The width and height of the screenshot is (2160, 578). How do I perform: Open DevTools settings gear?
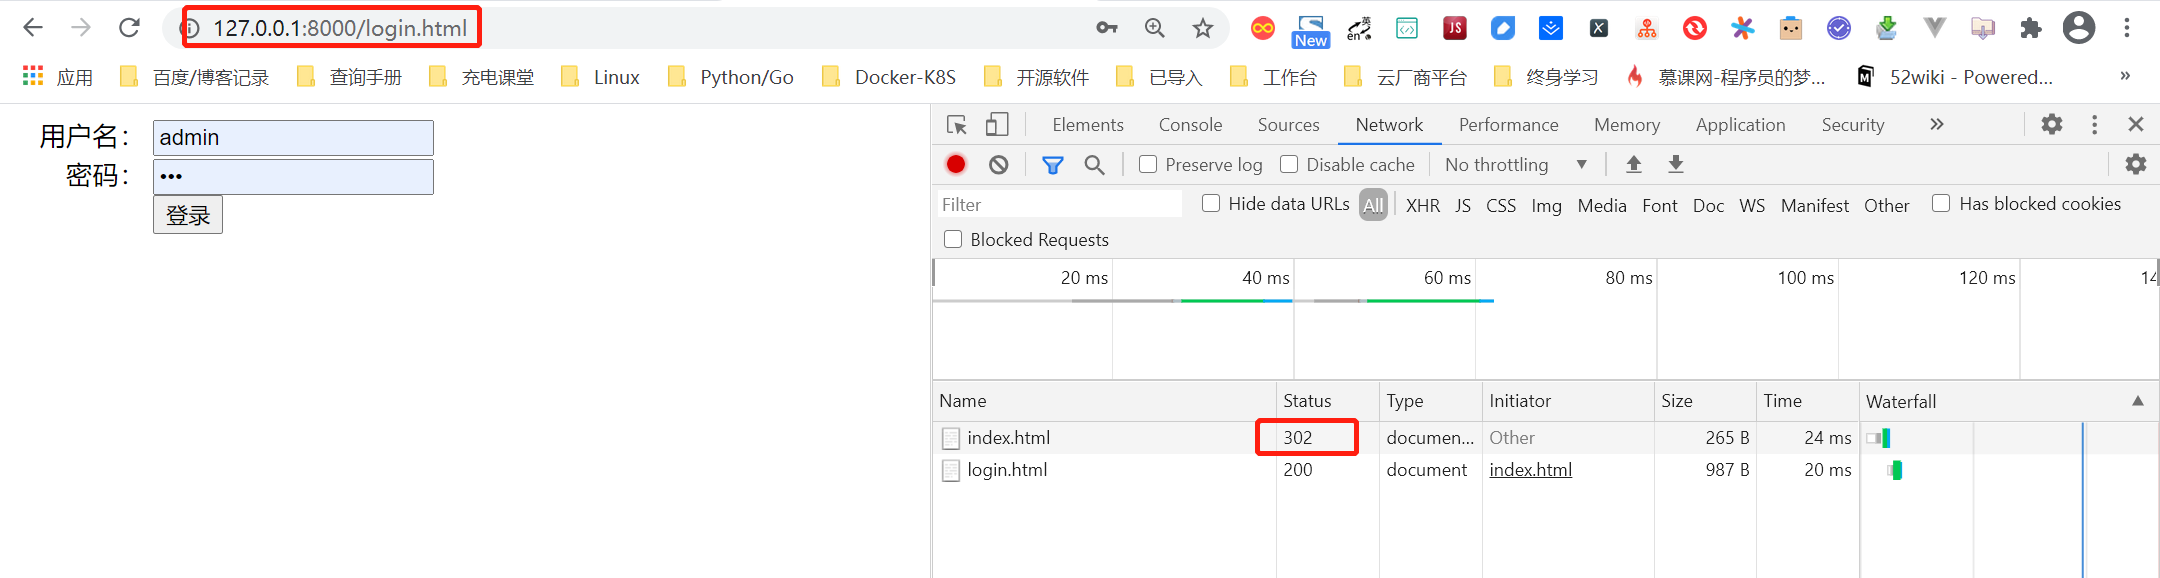[x=2052, y=124]
